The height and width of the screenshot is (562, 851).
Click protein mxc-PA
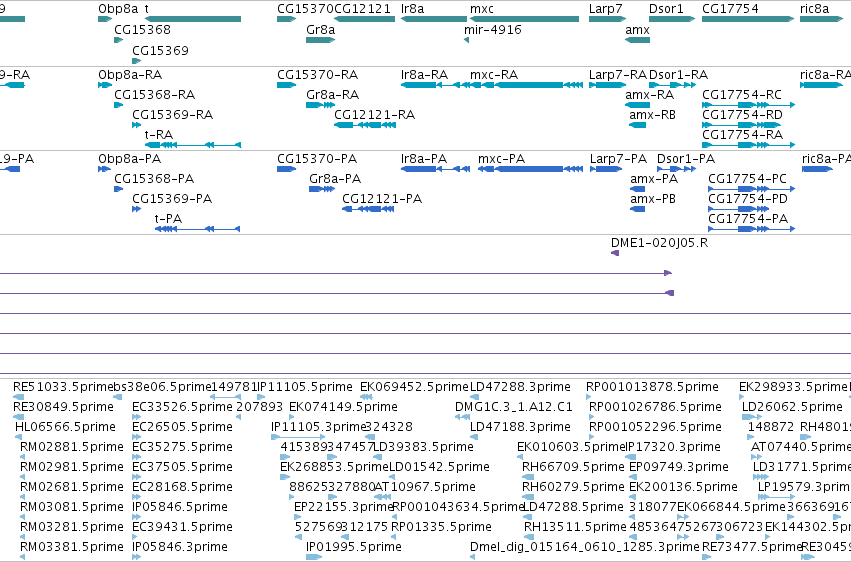(501, 159)
